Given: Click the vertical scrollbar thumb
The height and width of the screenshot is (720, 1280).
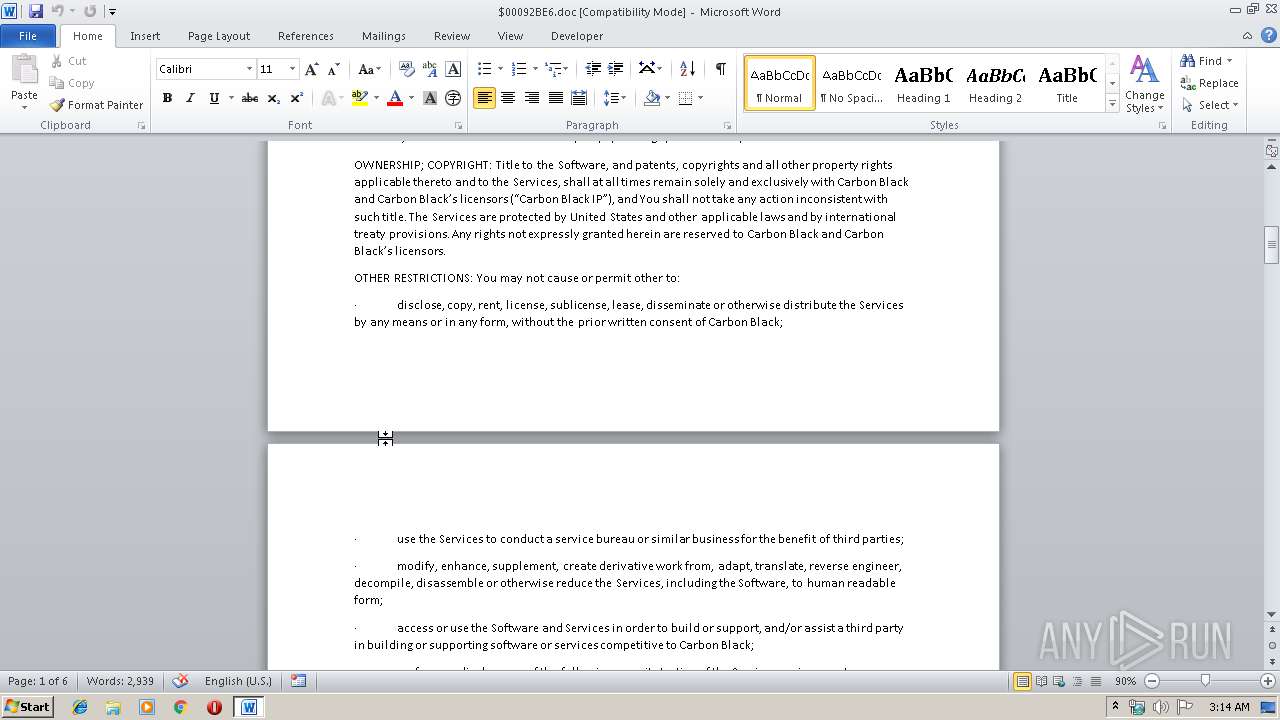Looking at the screenshot, I should 1271,243.
